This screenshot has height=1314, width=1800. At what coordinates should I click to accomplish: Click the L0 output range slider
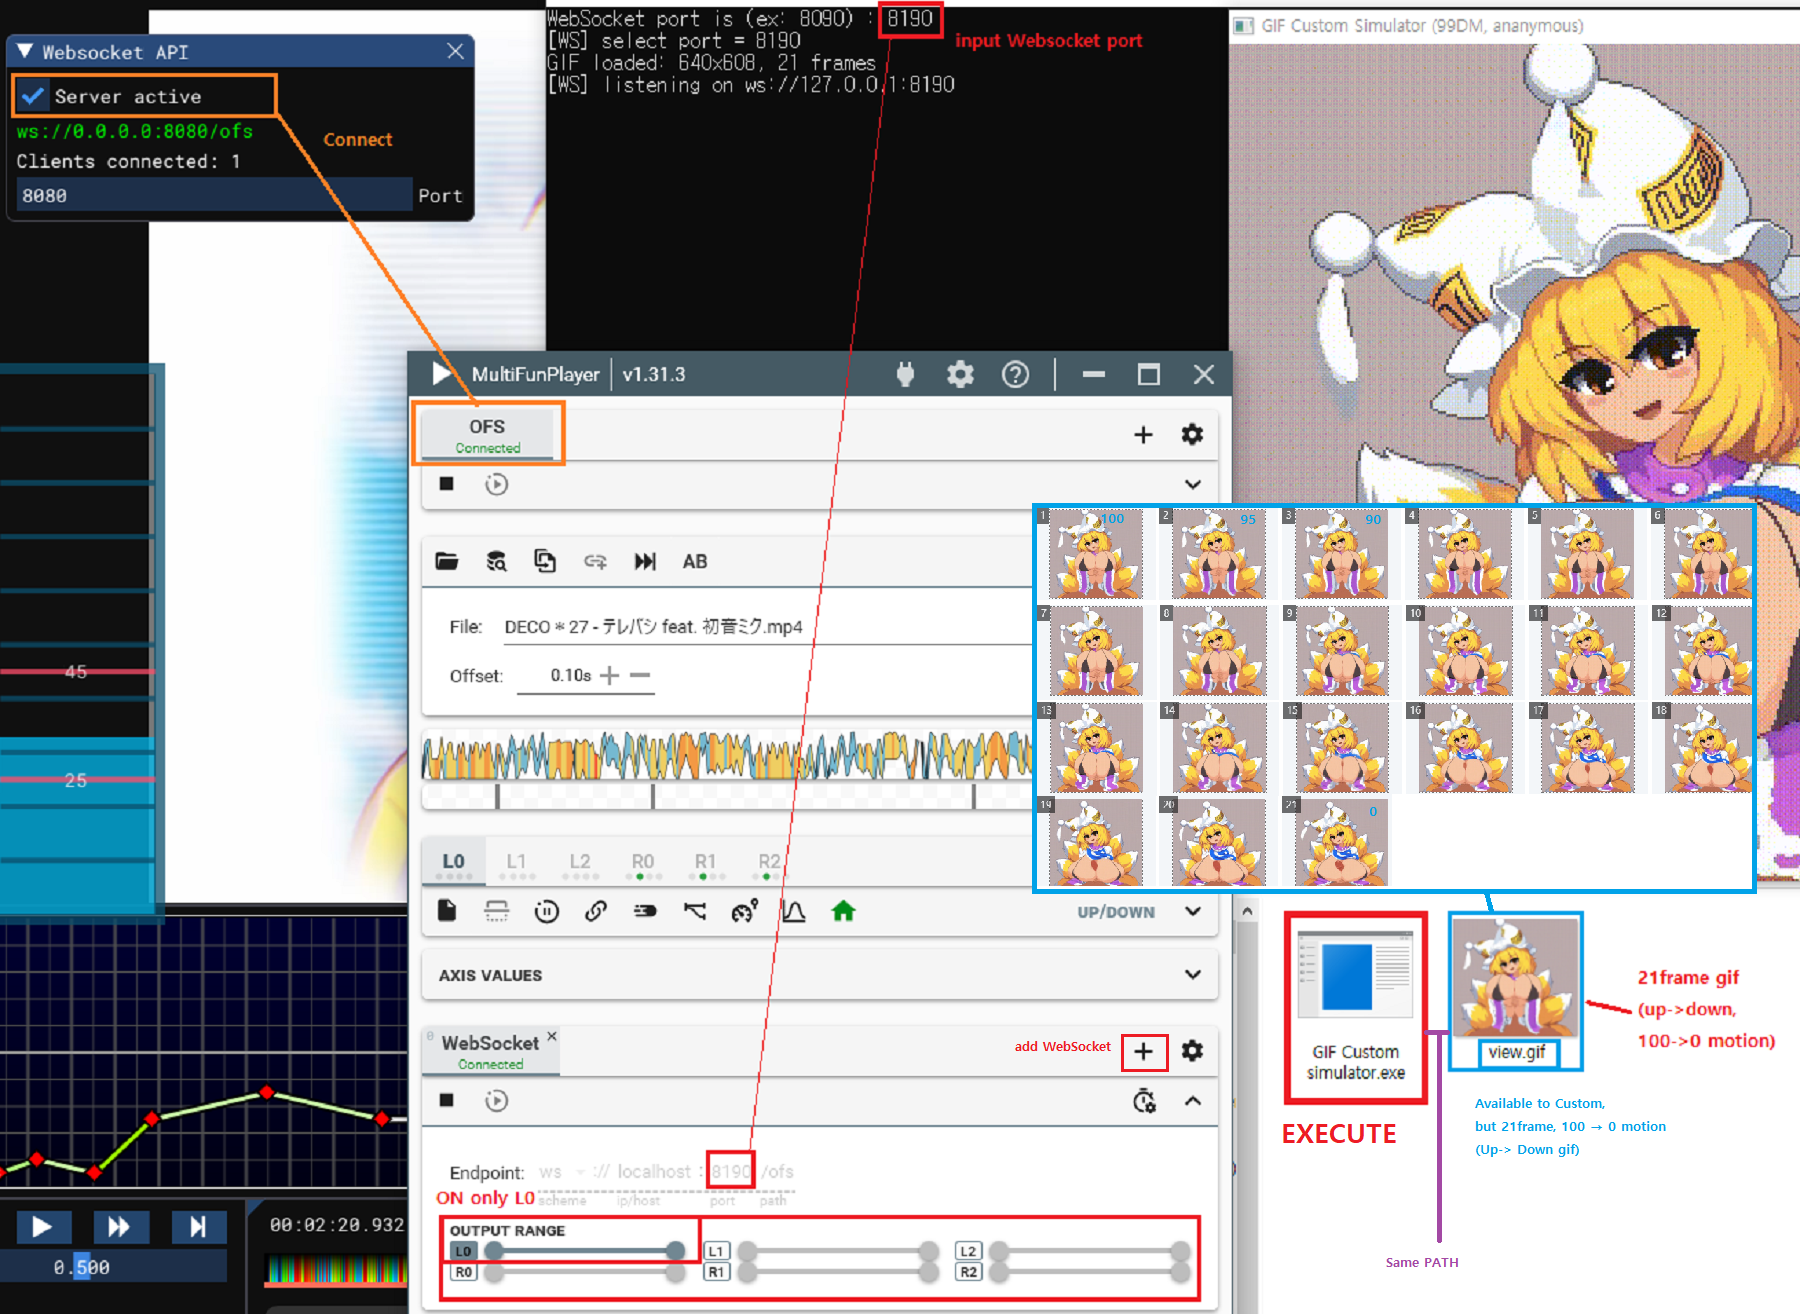coord(585,1251)
